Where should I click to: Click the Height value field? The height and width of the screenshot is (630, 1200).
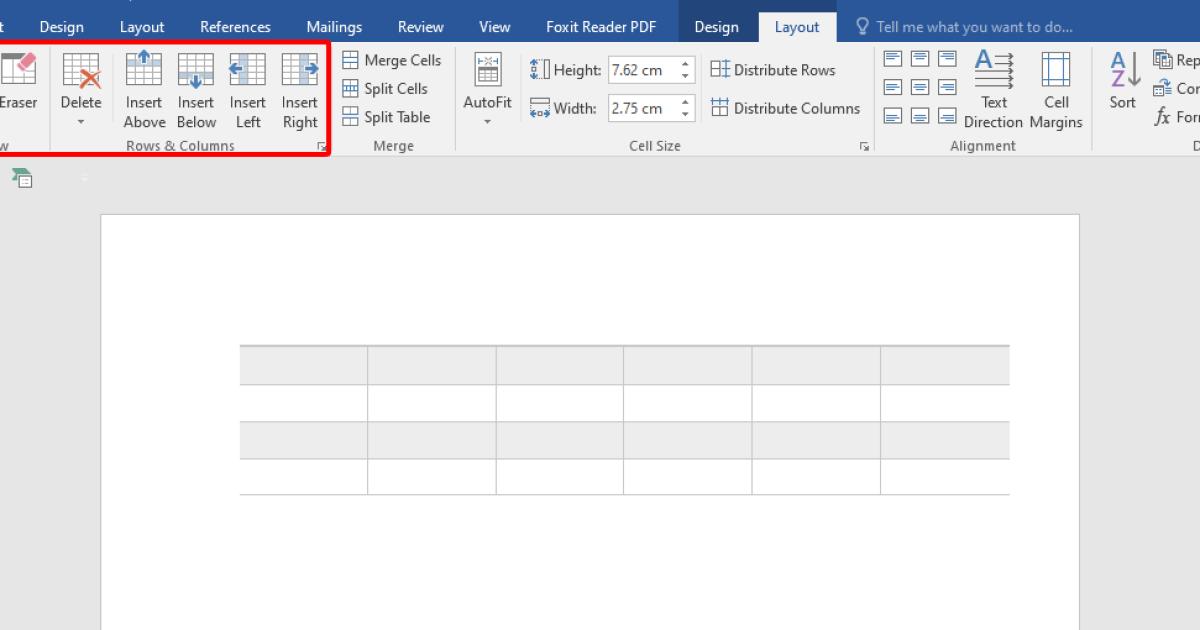[642, 70]
